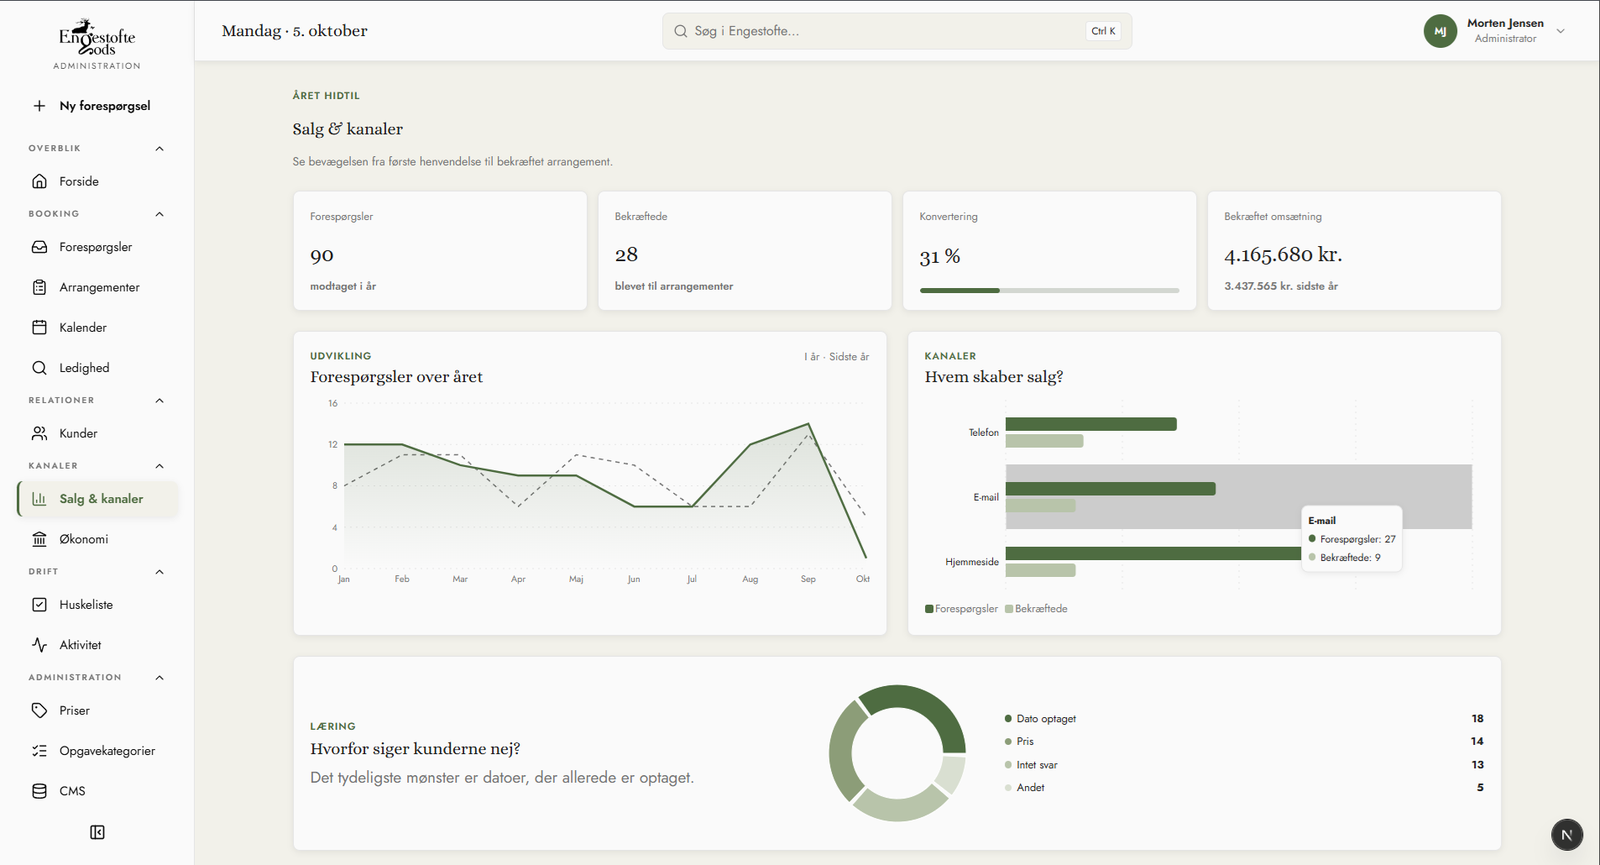Collapse the Relationer section
Image resolution: width=1600 pixels, height=865 pixels.
coord(159,400)
